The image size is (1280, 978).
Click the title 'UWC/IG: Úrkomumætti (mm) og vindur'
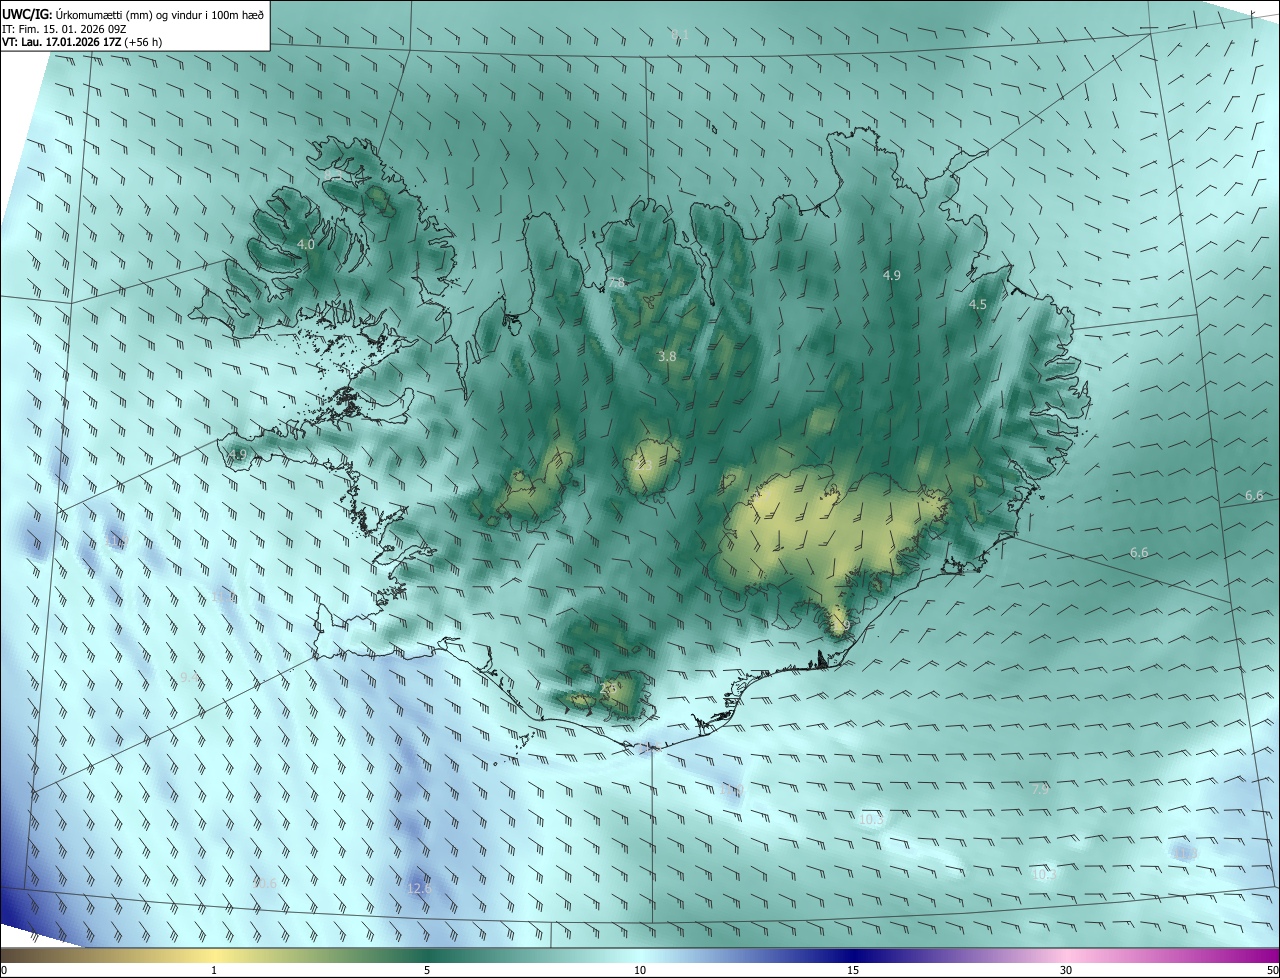[x=133, y=13]
